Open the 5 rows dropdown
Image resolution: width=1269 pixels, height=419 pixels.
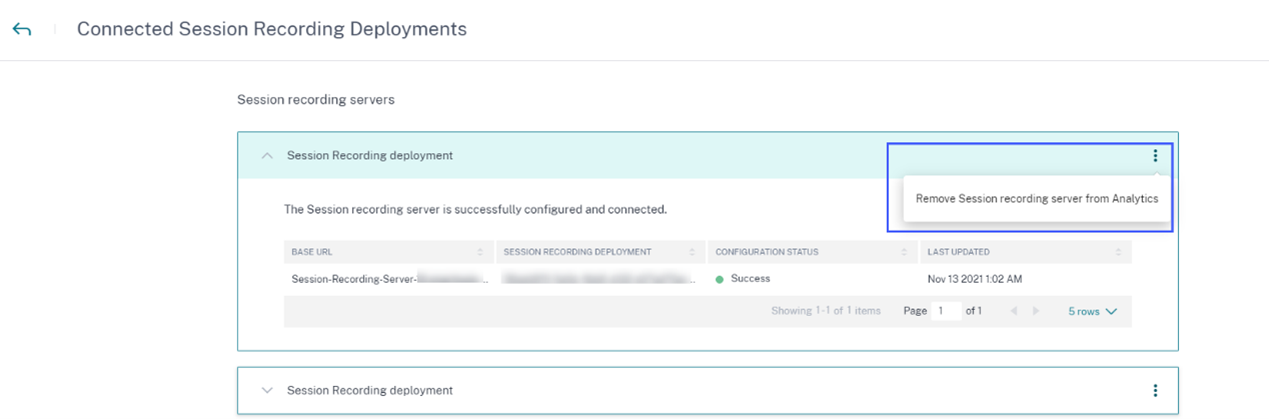click(x=1092, y=311)
